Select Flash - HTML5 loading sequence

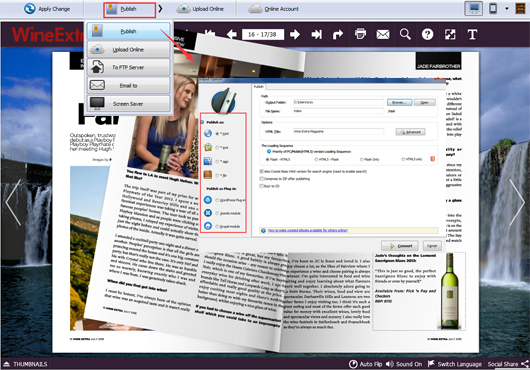[x=267, y=159]
